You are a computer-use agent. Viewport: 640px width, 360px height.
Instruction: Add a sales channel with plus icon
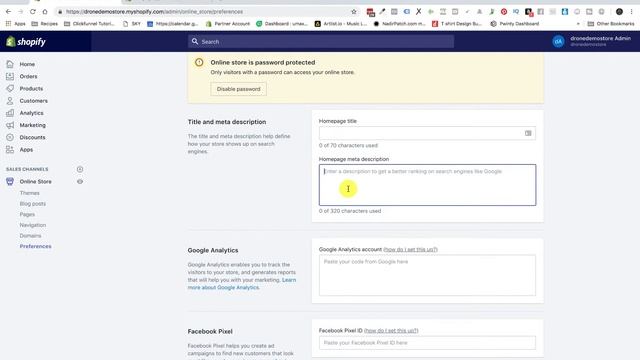pos(80,169)
